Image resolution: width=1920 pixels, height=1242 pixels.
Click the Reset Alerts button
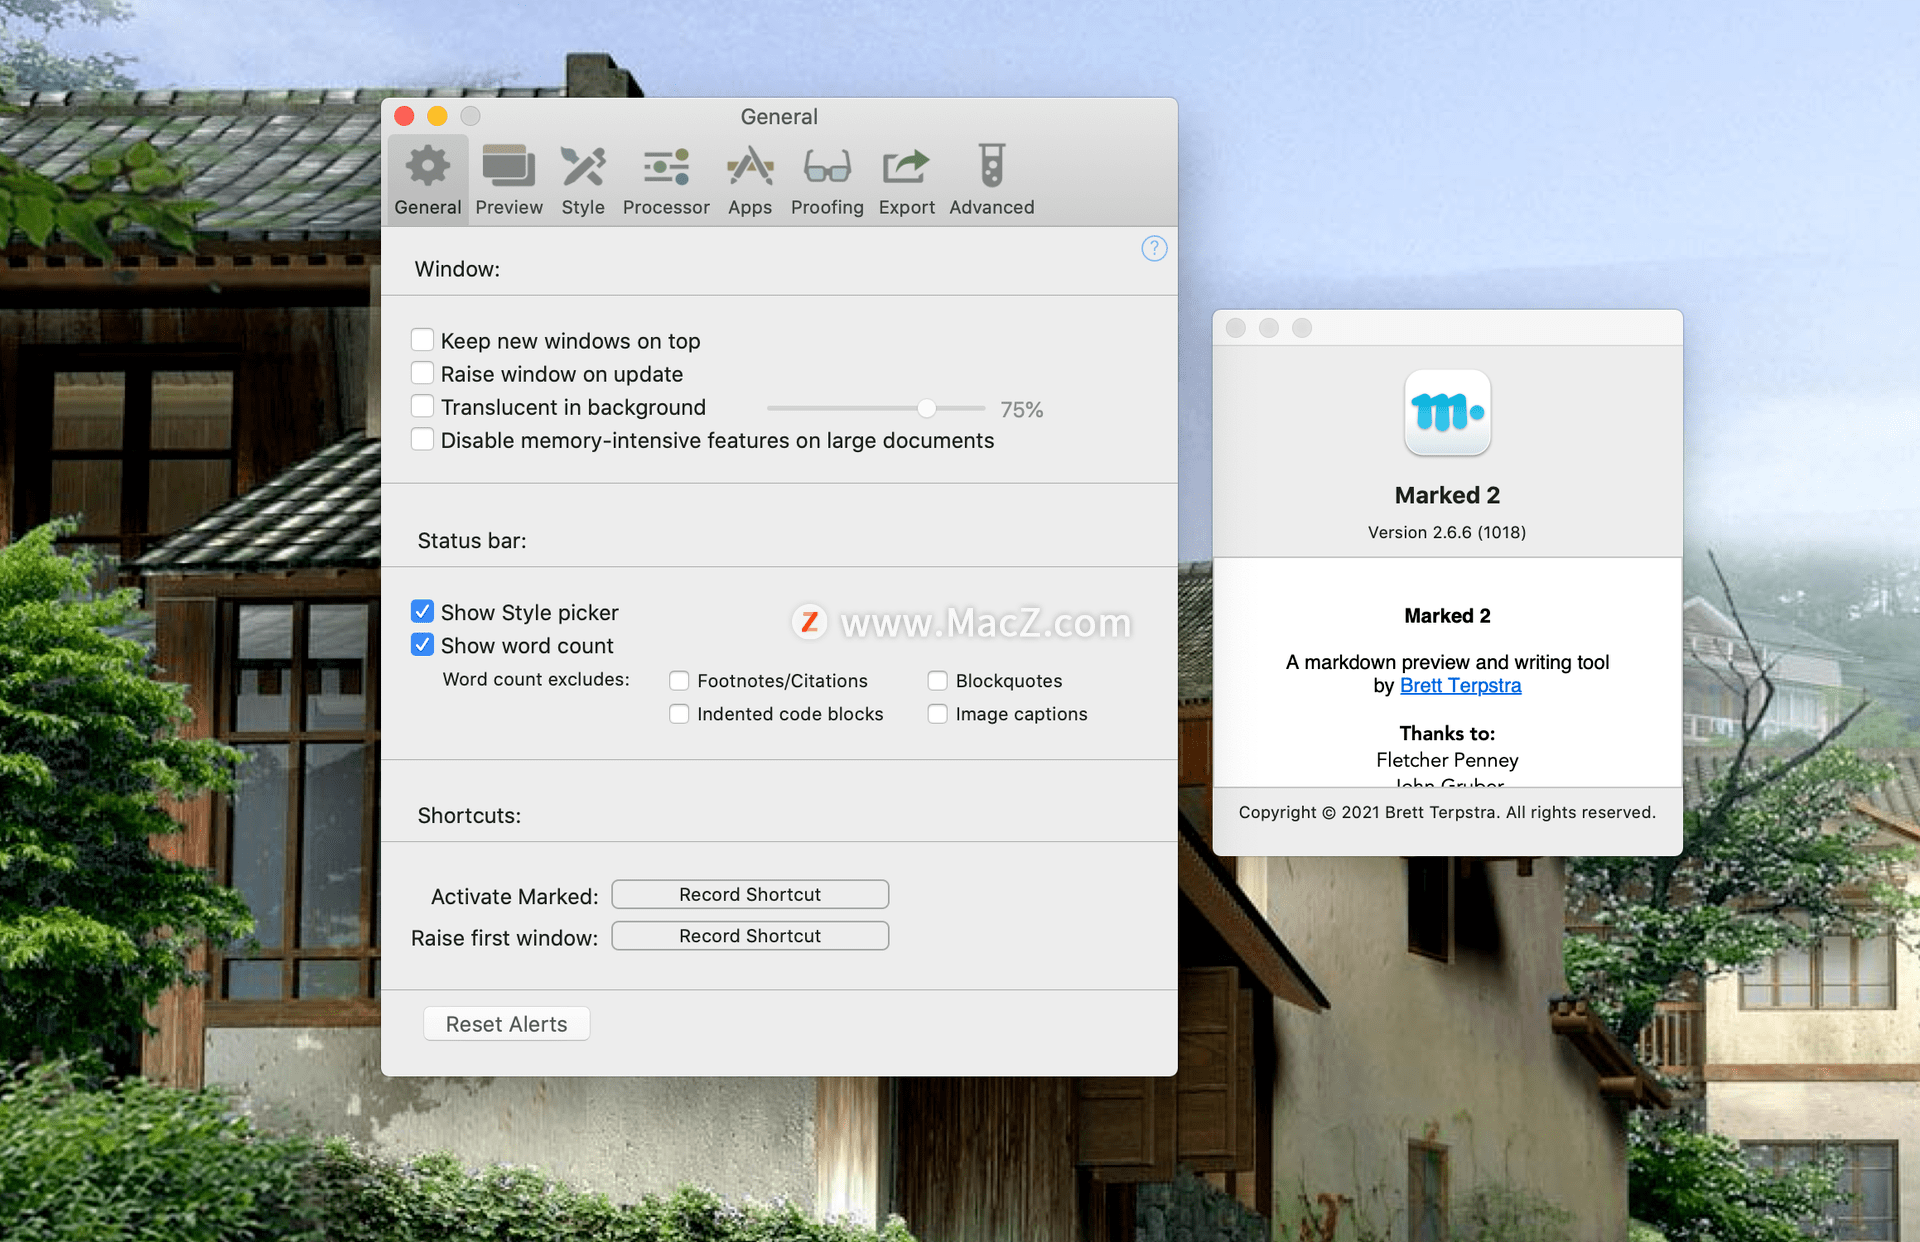pos(506,1024)
